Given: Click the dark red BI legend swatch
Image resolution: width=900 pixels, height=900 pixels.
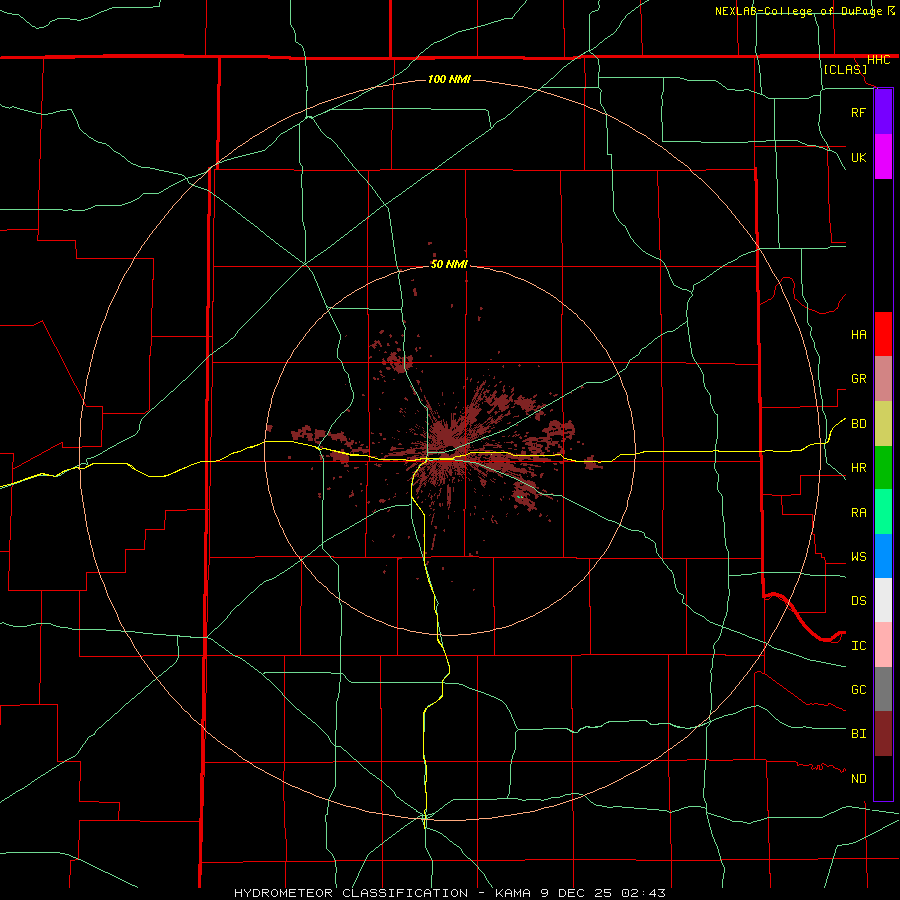Looking at the screenshot, I should click(x=883, y=734).
